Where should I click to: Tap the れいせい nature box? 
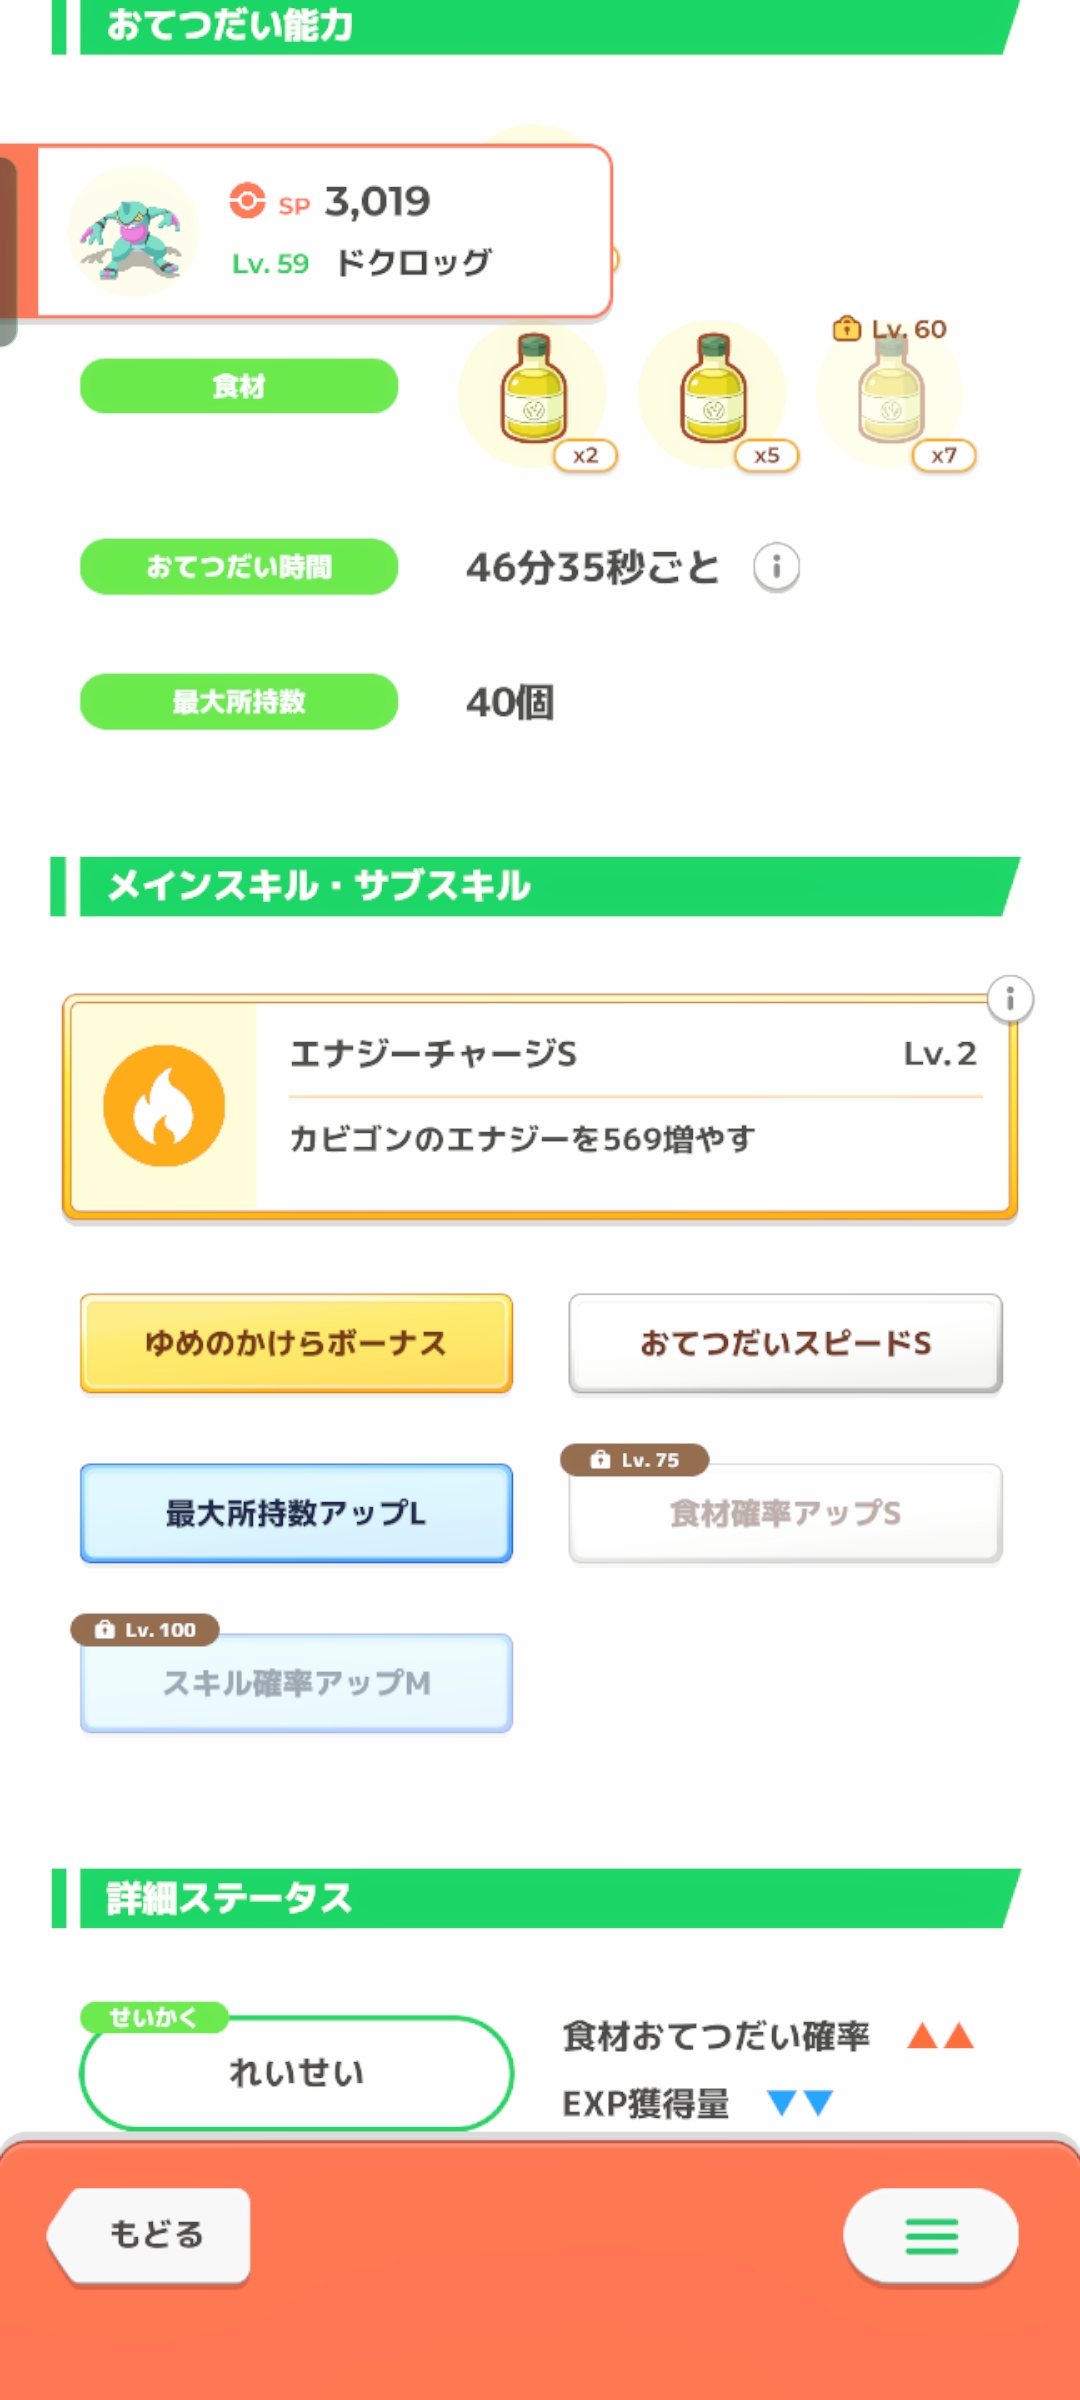[296, 2073]
